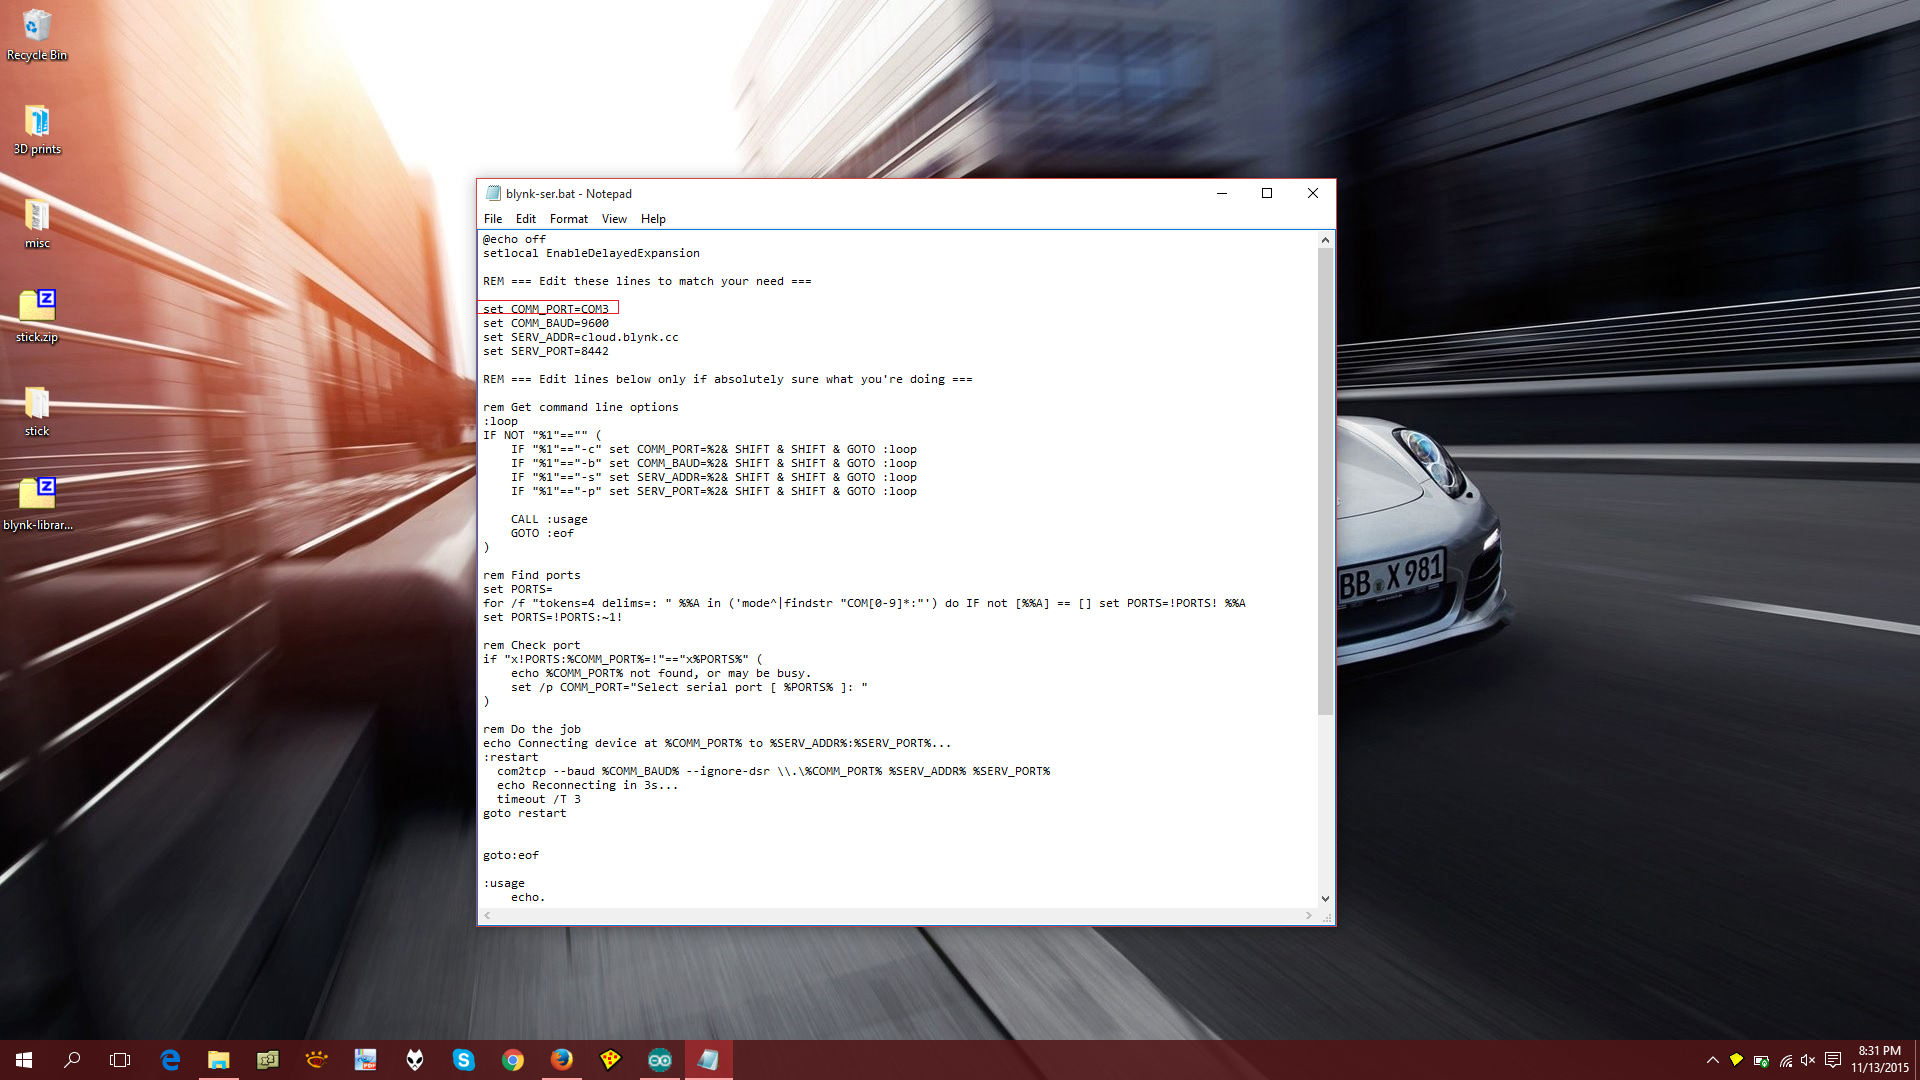Open the puzzle-piece app in taskbar
Screen dimensions: 1920x1080
tap(267, 1060)
